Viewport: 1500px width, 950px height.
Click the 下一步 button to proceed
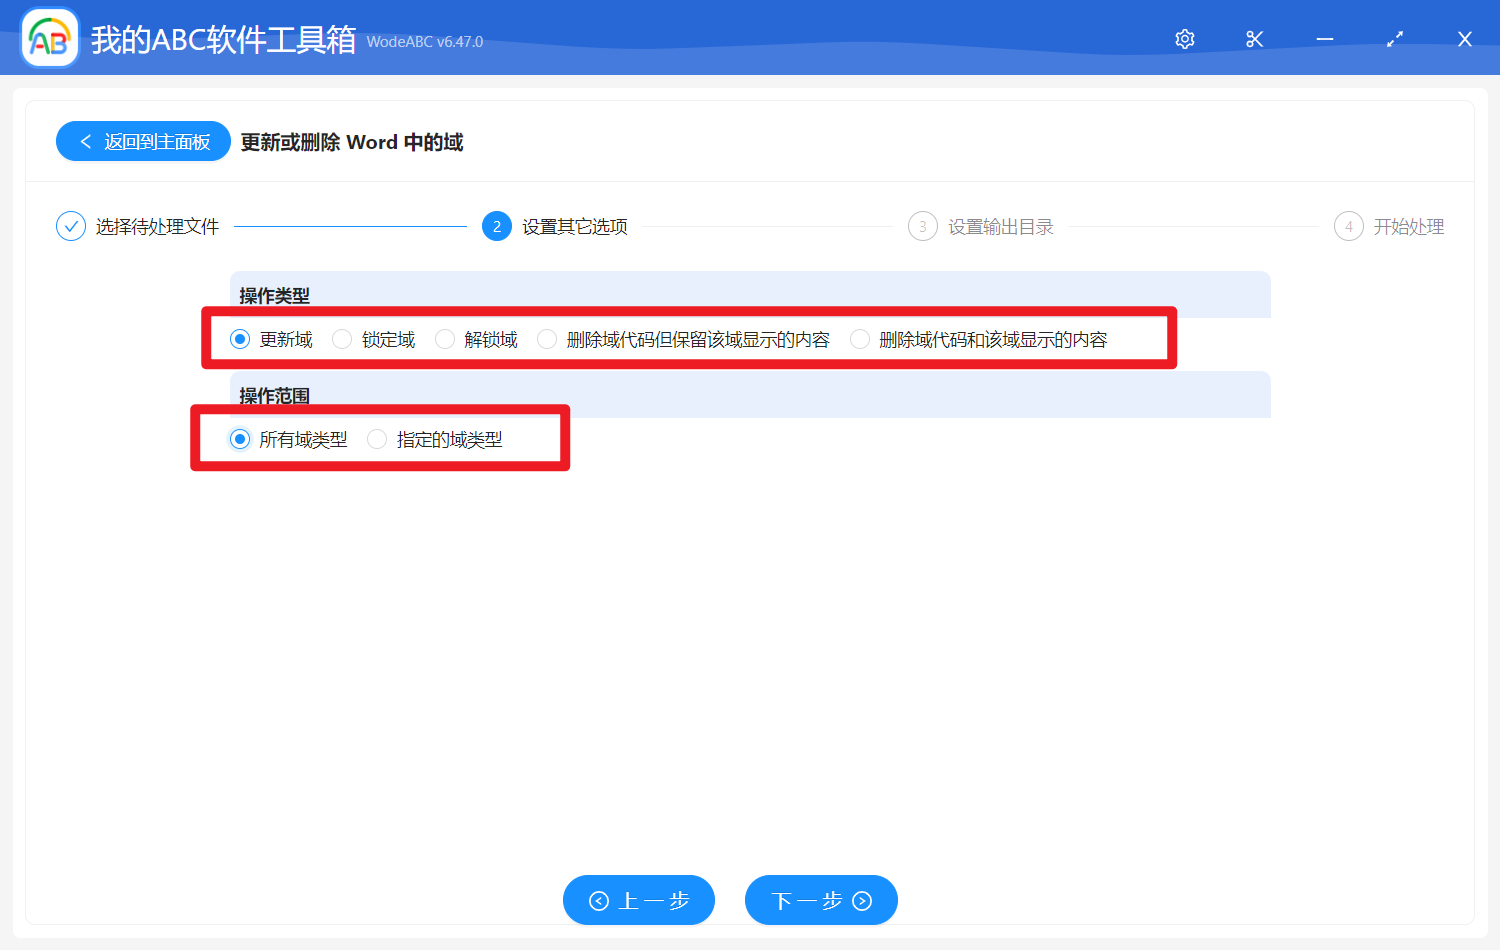[820, 900]
